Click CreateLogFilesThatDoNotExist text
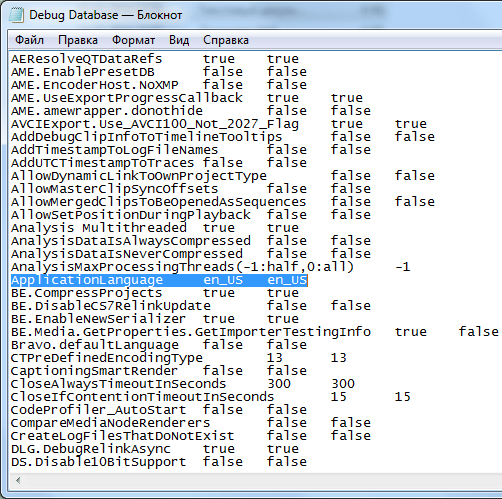 [x=122, y=436]
